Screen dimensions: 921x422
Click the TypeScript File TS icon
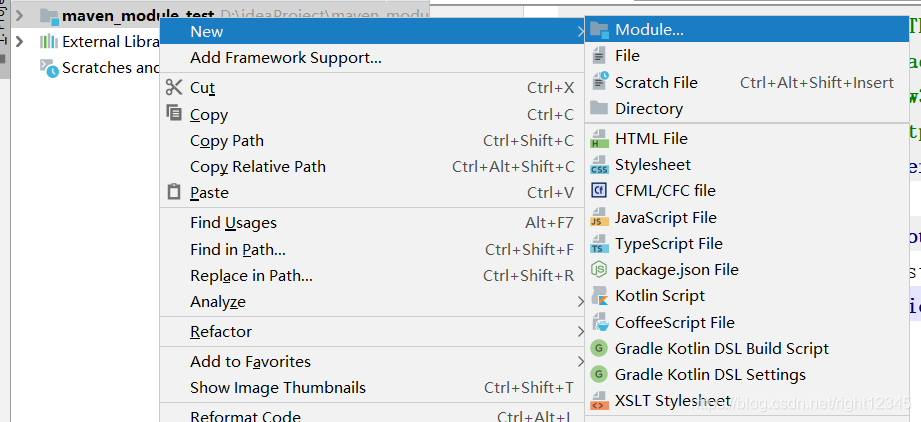click(599, 244)
